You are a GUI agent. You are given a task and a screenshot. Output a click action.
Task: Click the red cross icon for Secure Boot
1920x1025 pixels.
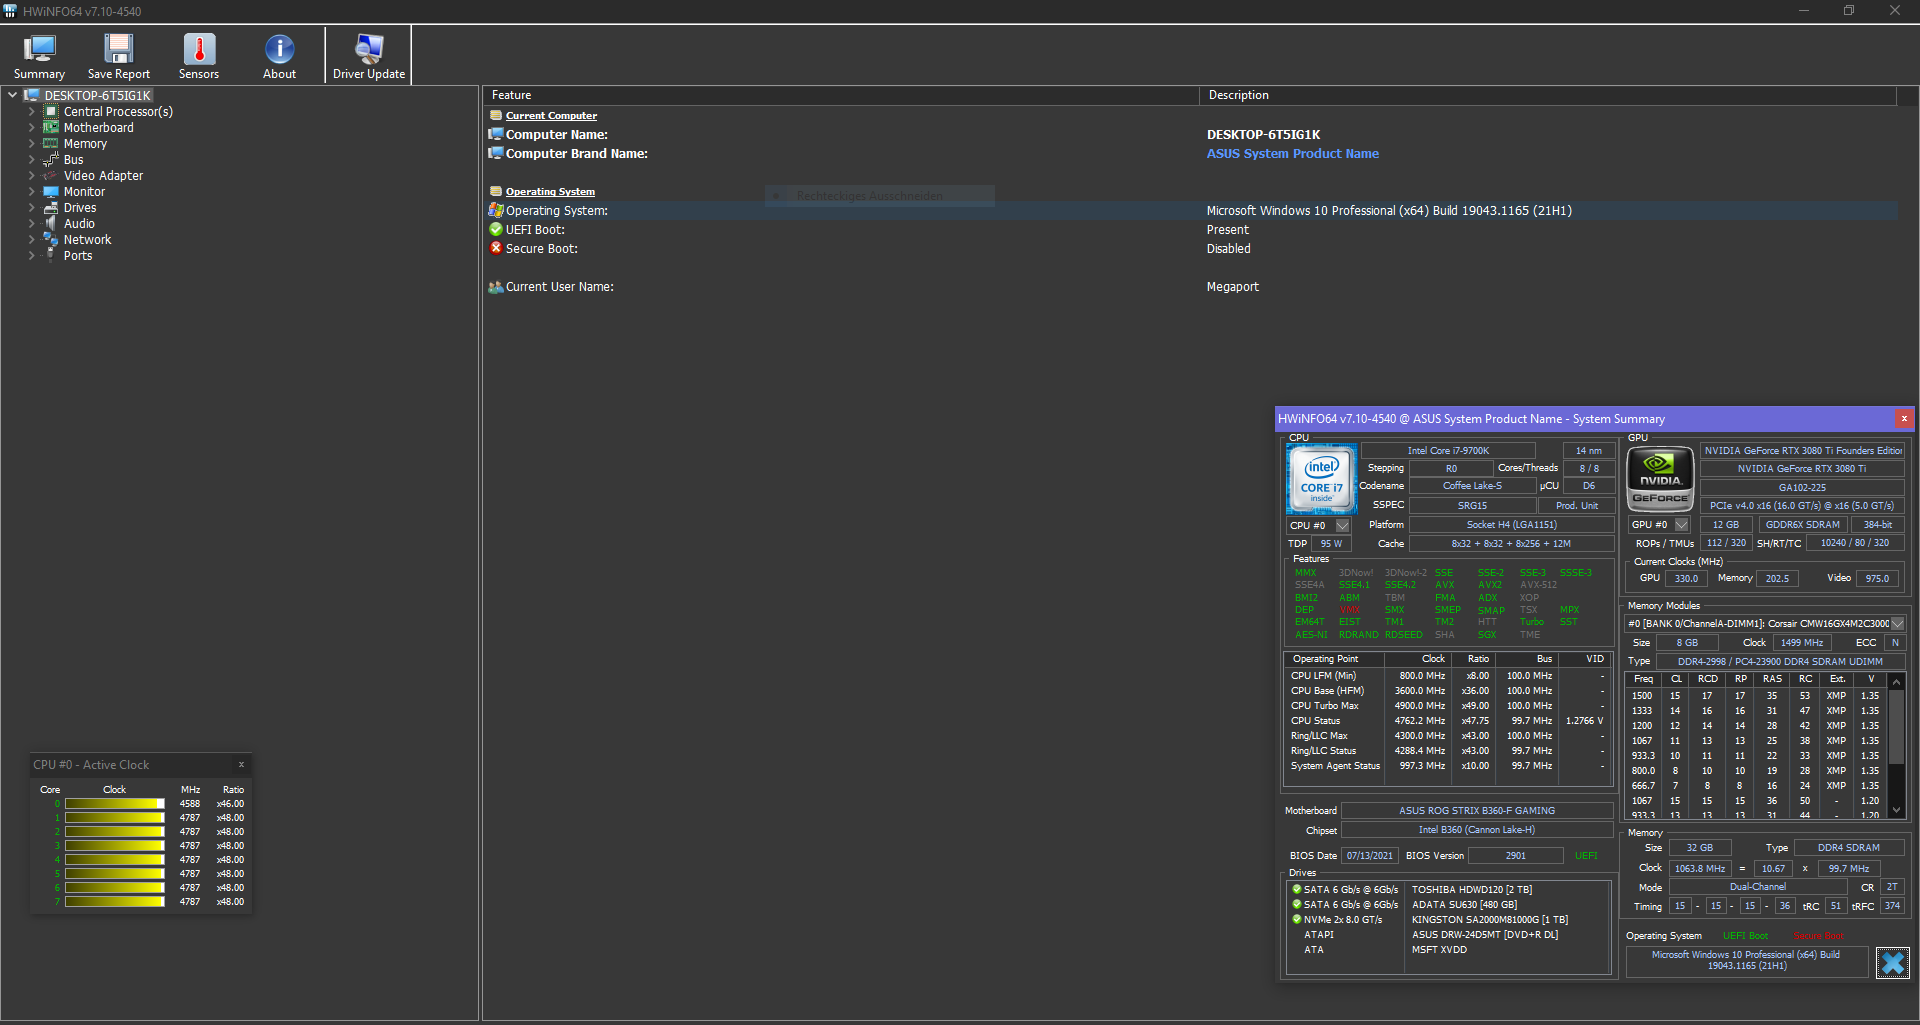point(495,248)
